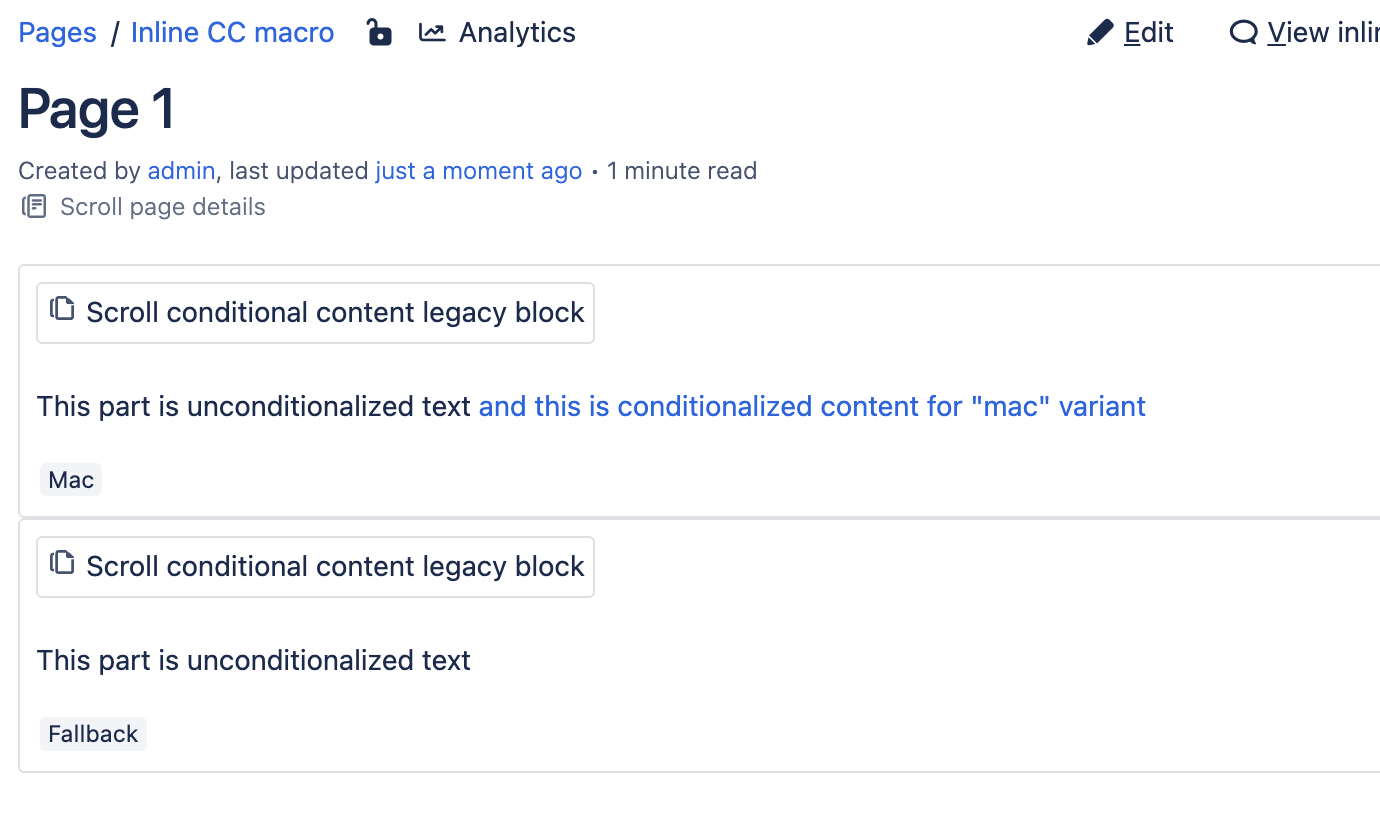Click the Page 1 title heading

(x=97, y=109)
